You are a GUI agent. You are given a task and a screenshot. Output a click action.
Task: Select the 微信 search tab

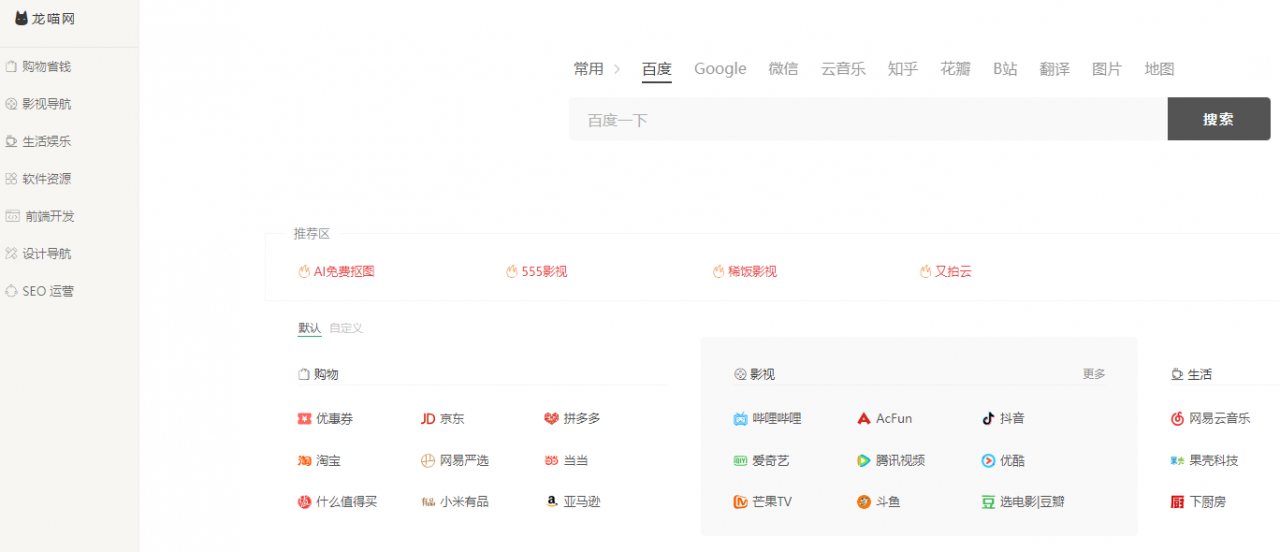click(783, 69)
